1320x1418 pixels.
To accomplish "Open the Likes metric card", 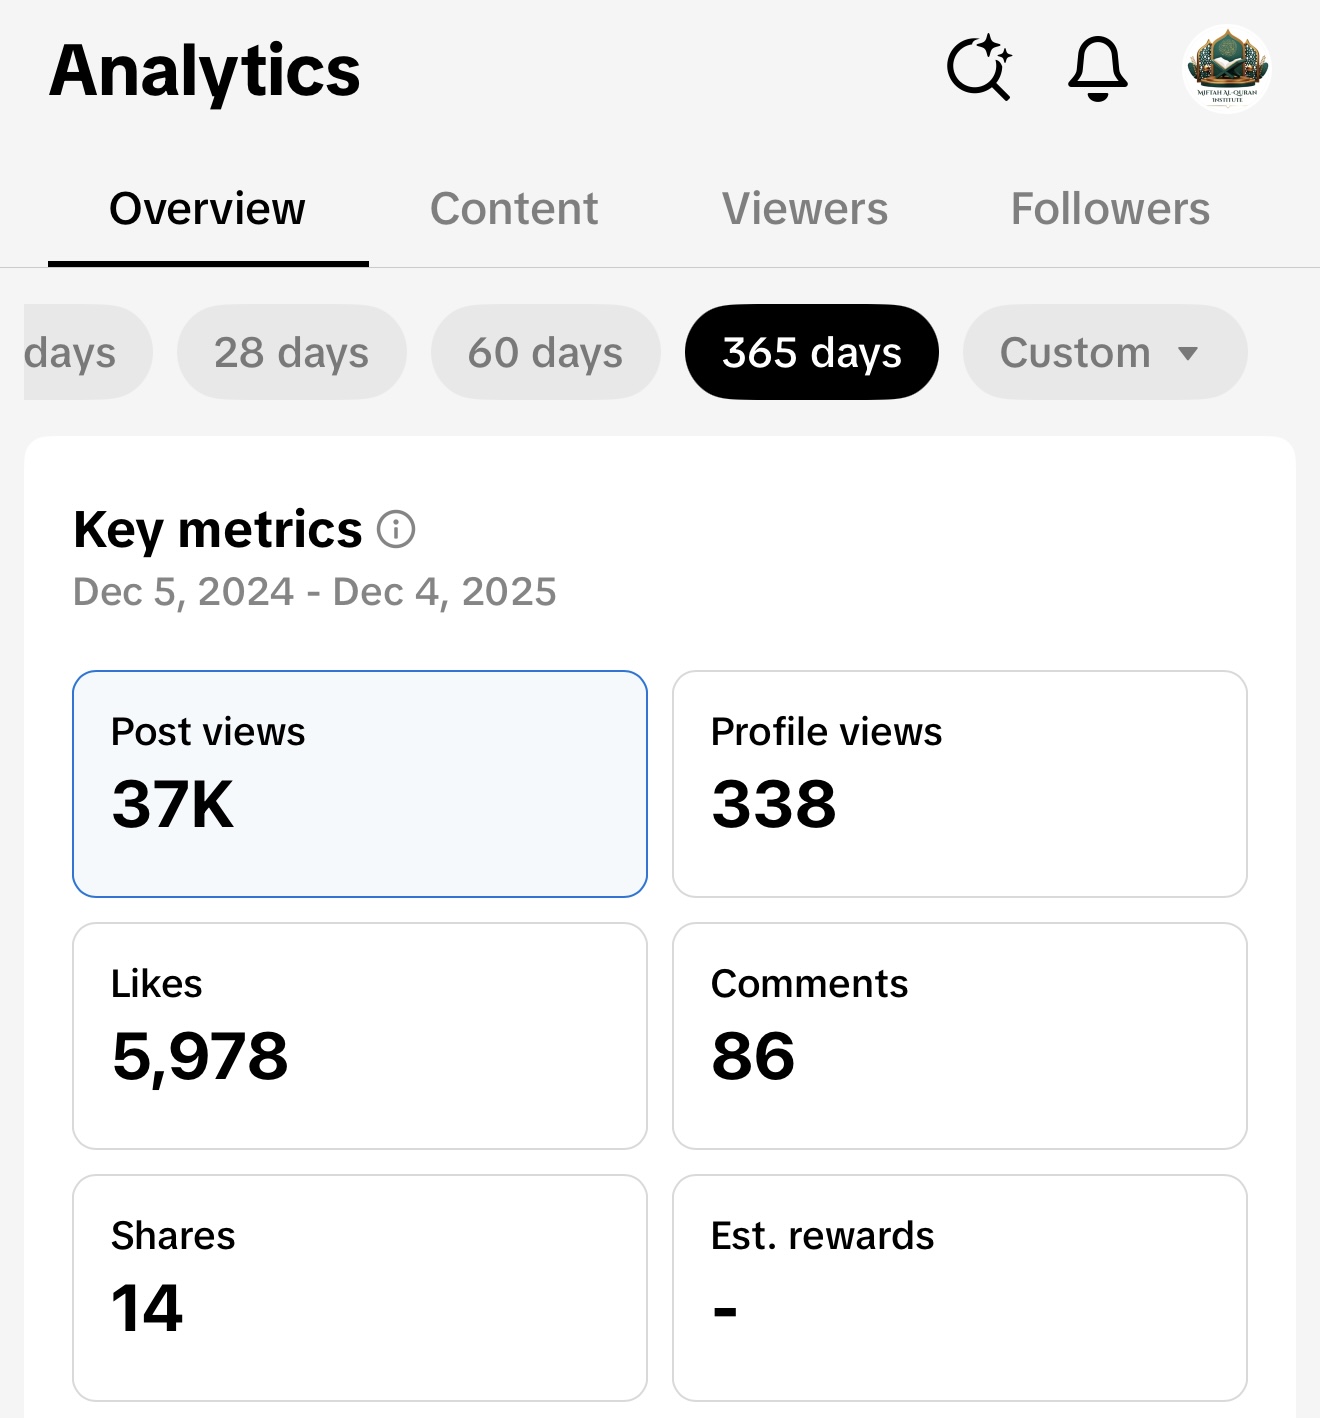I will (x=359, y=1035).
